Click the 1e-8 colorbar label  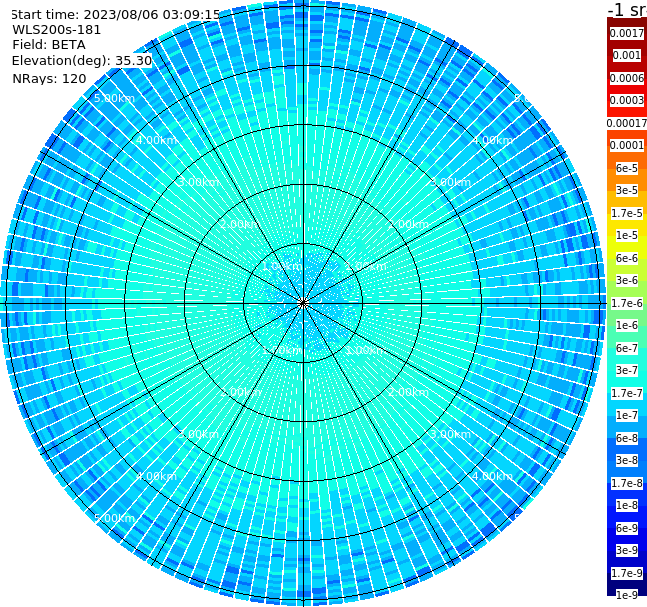tap(627, 505)
